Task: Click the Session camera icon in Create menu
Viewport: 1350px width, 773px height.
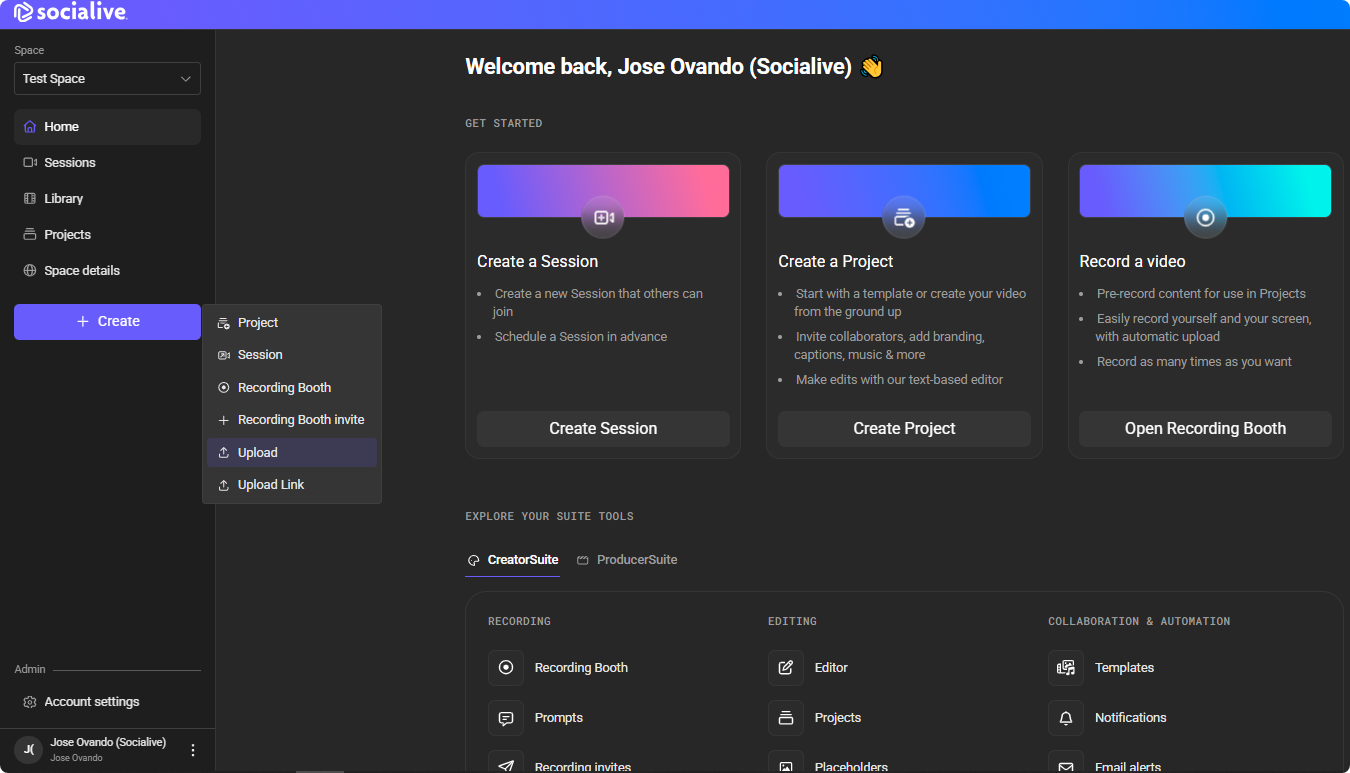Action: click(224, 355)
